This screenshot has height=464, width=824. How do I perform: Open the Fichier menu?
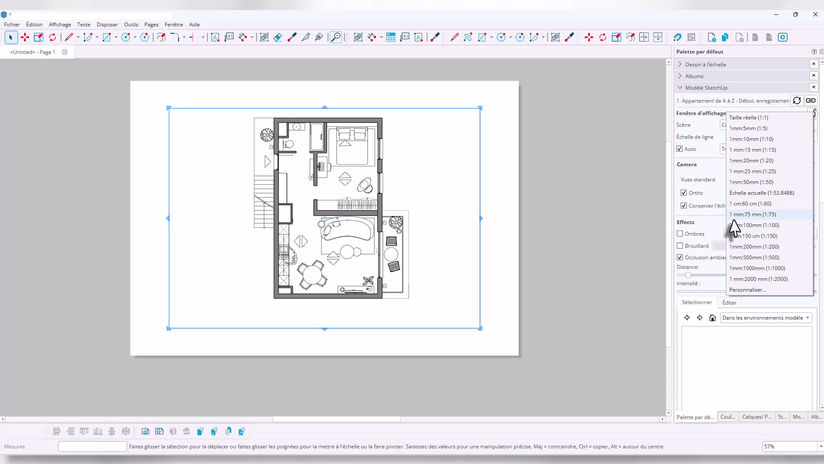point(12,25)
